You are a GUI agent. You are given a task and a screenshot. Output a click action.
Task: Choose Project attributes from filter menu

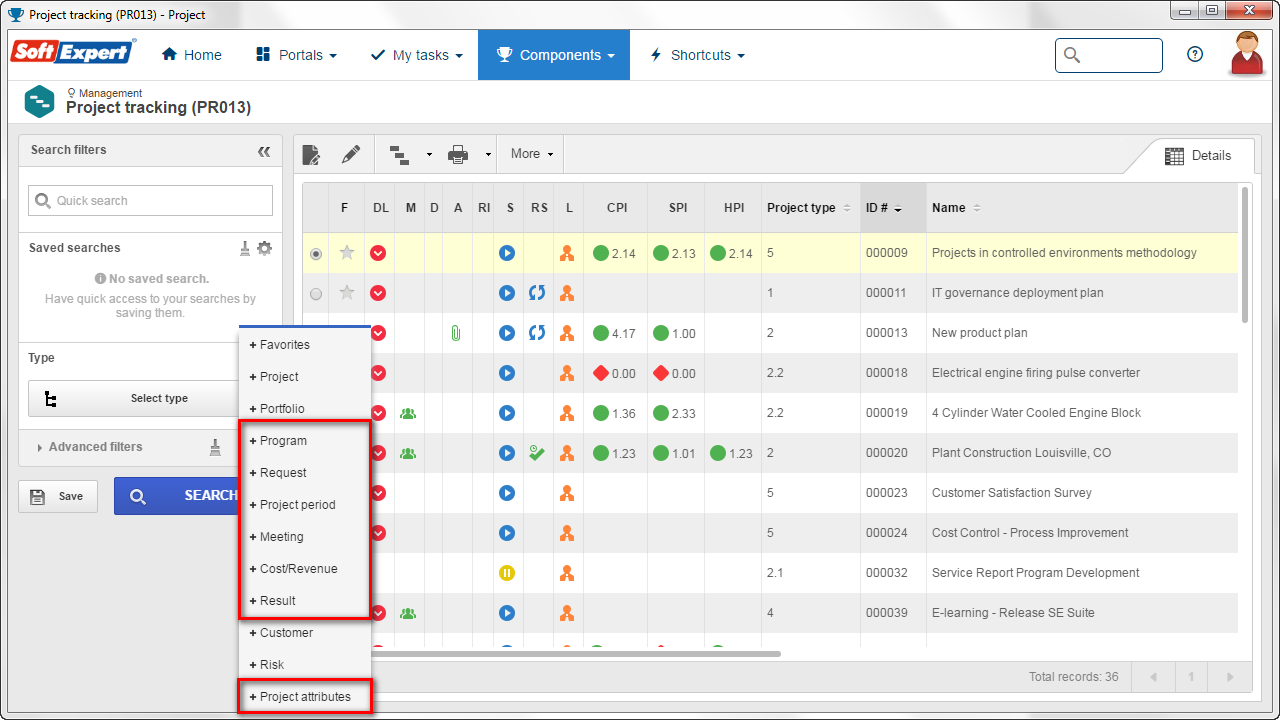(305, 697)
